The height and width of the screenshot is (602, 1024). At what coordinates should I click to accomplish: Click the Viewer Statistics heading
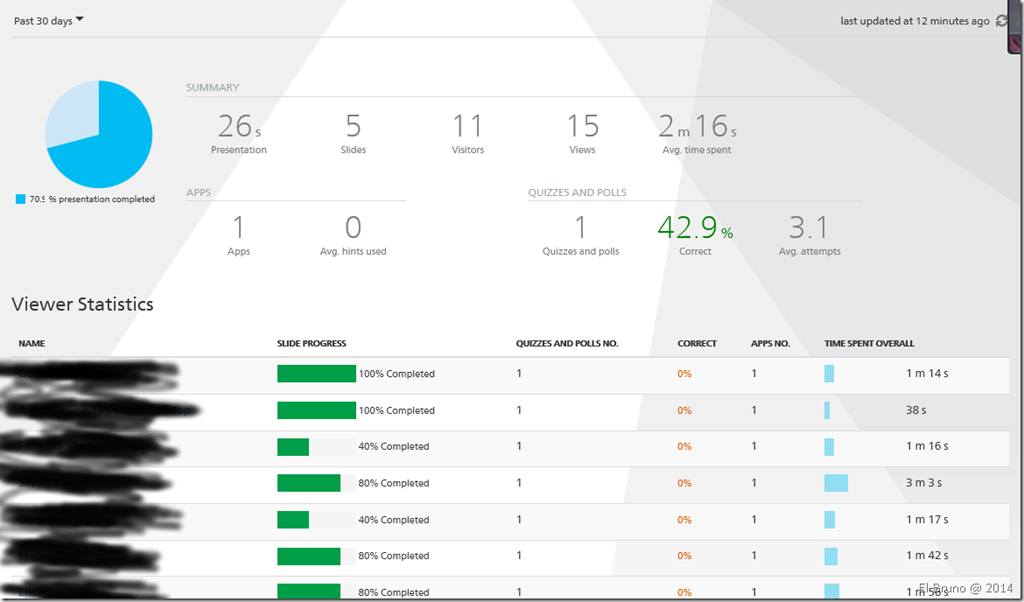point(82,304)
